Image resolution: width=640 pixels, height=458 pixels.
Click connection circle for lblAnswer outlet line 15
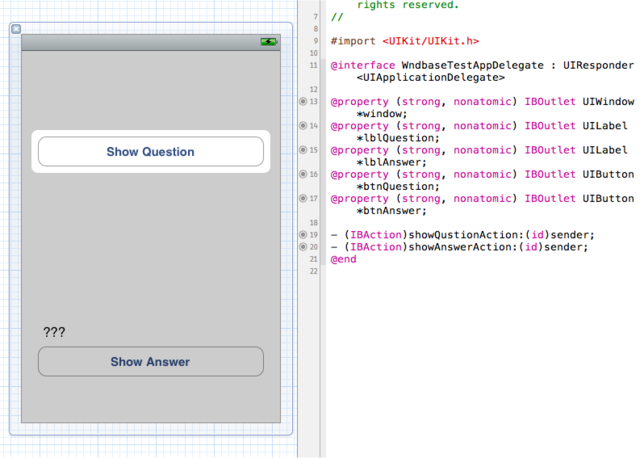tap(303, 150)
